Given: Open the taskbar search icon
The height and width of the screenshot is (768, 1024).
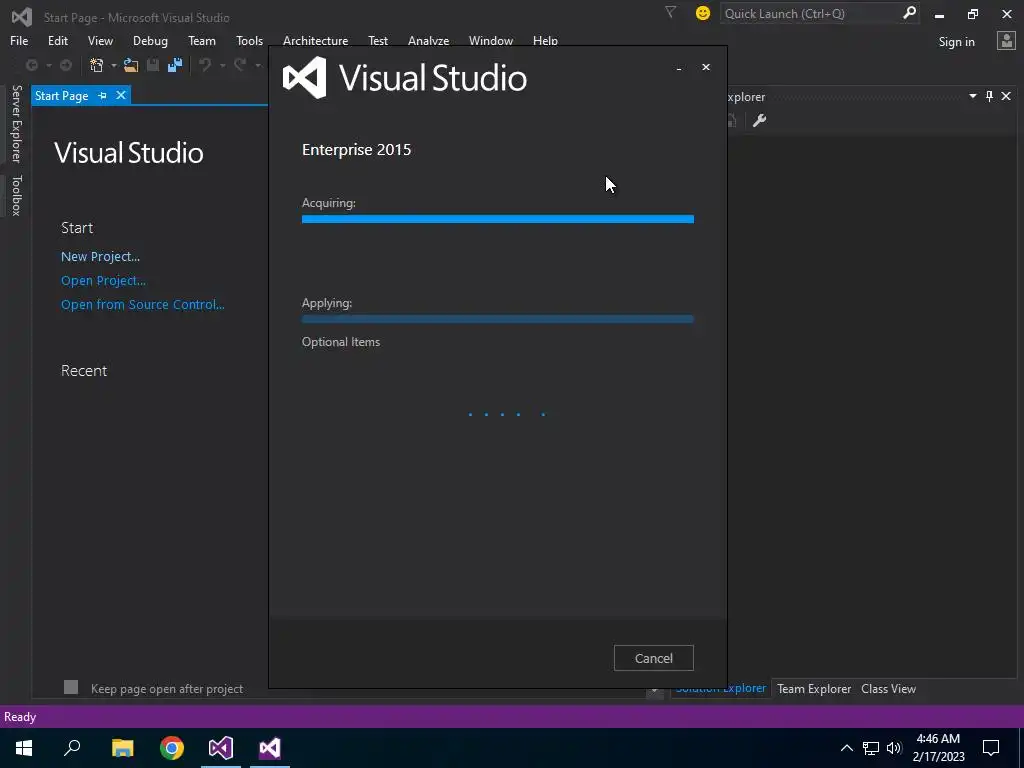Looking at the screenshot, I should point(72,748).
